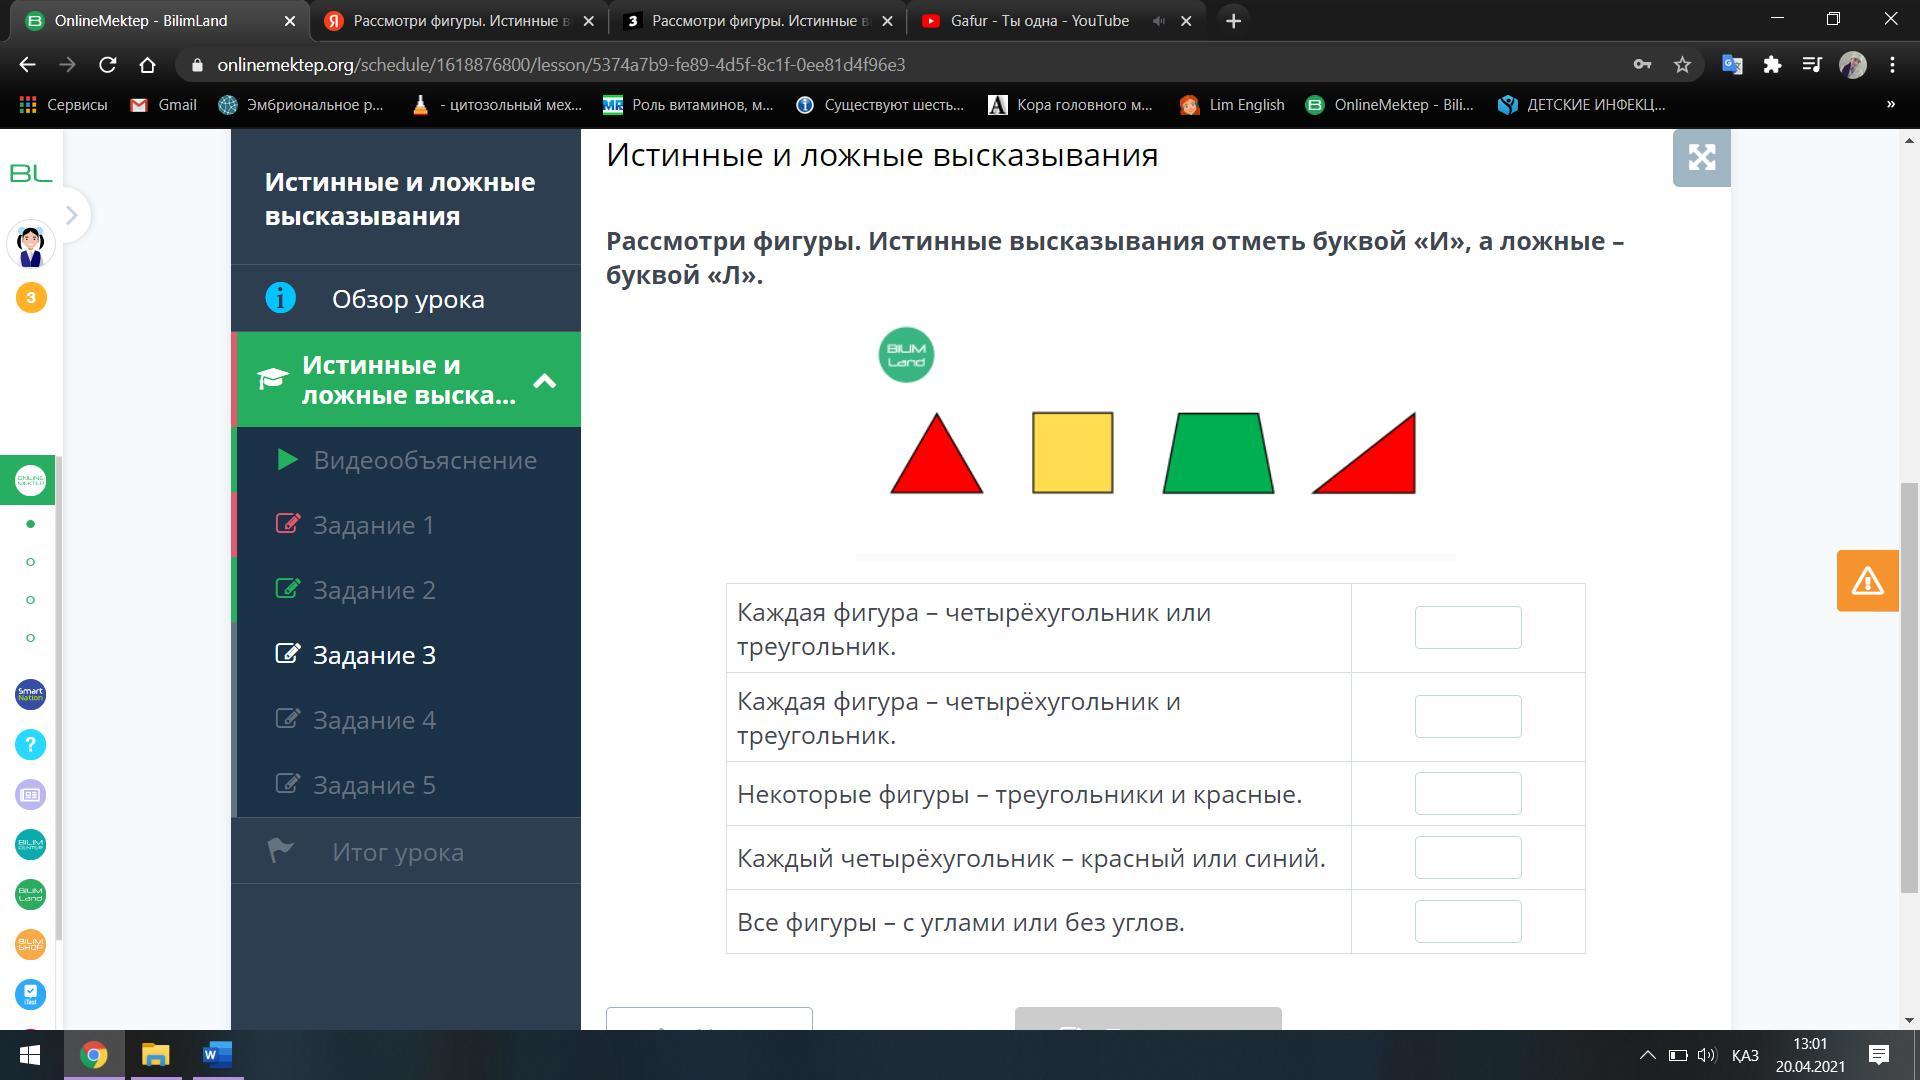Click the fullscreen expand icon
1920x1080 pixels.
coord(1701,158)
